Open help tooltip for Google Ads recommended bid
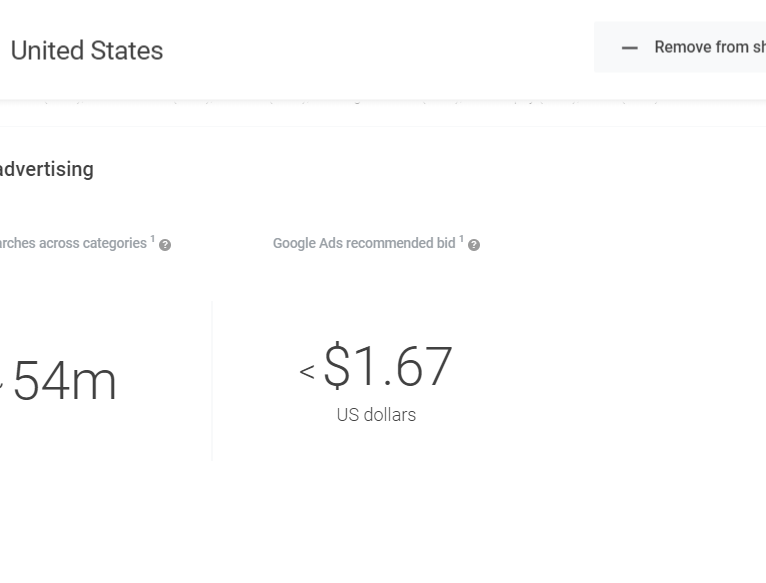 point(474,245)
